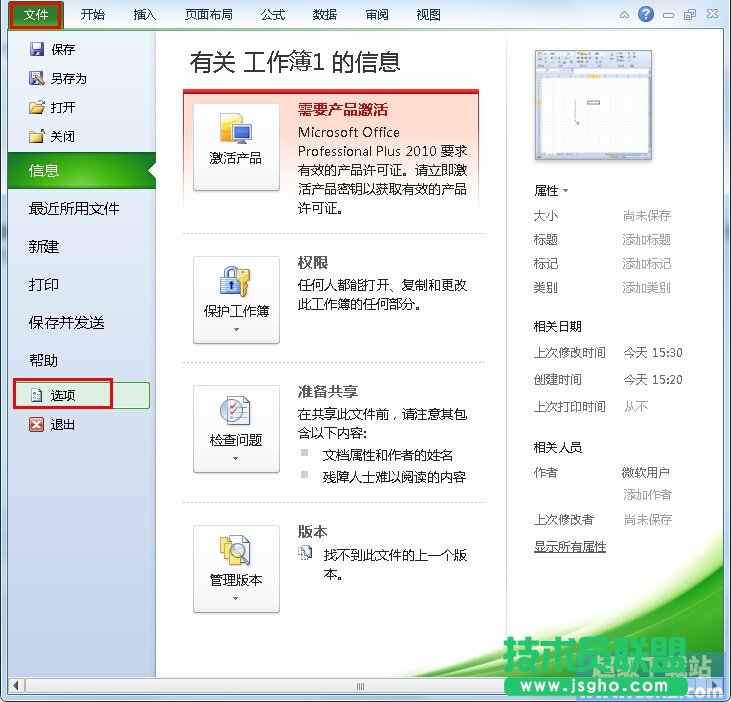The height and width of the screenshot is (702, 731).
Task: Click the 相关人员 heading
Action: coord(558,447)
